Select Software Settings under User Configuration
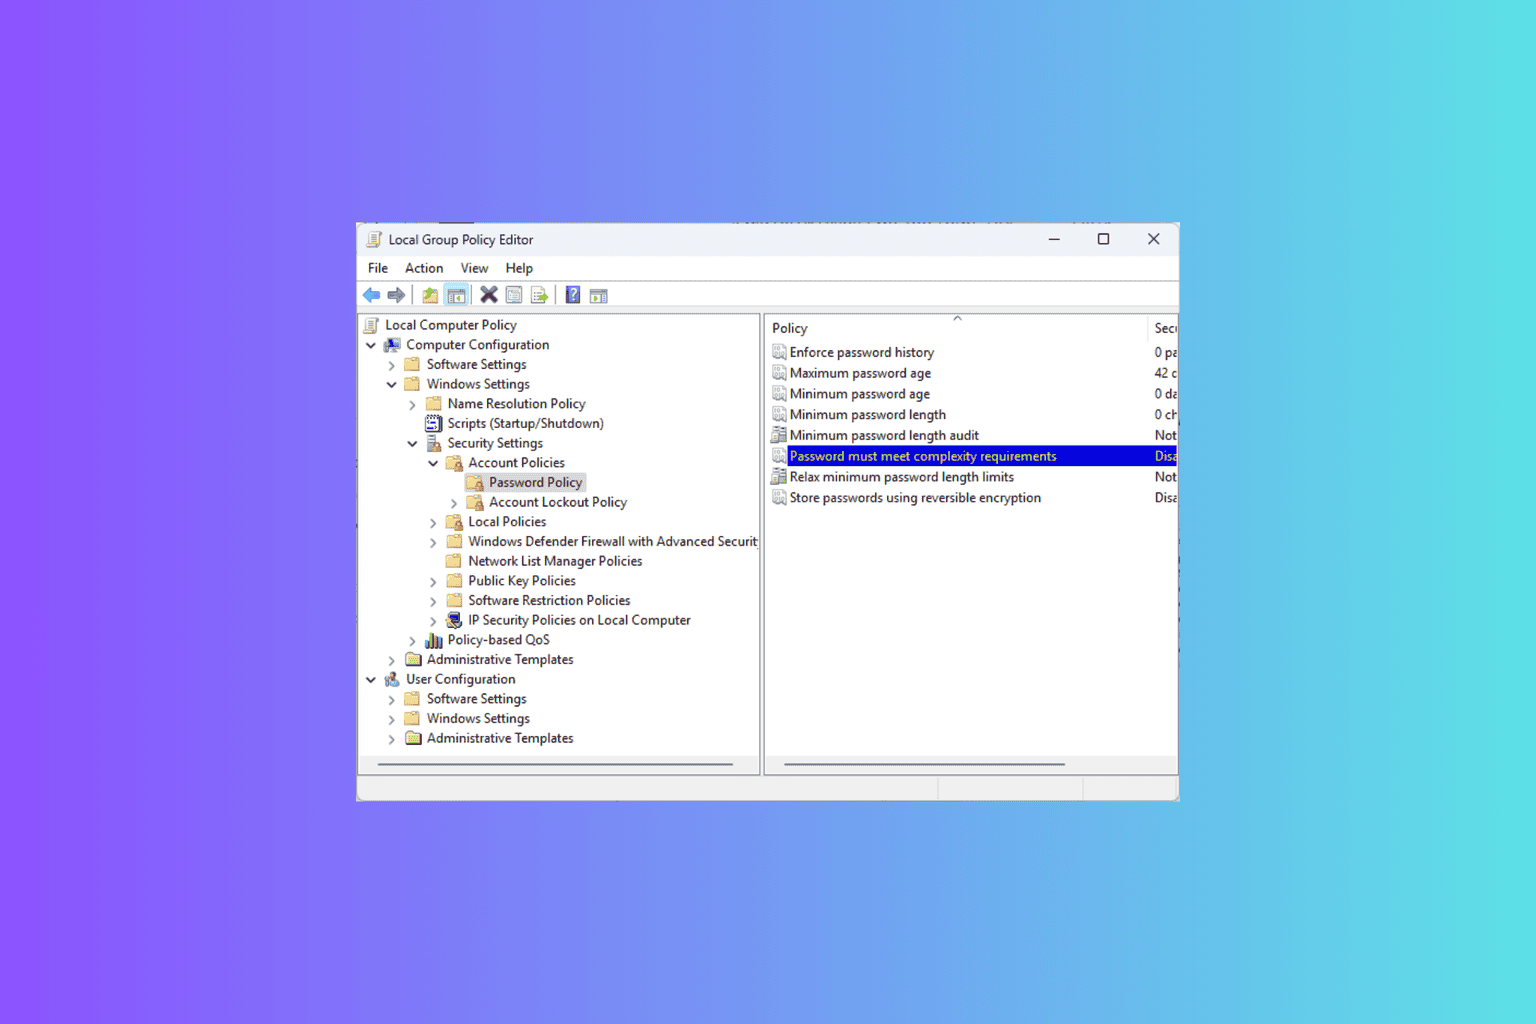1536x1024 pixels. [x=476, y=699]
